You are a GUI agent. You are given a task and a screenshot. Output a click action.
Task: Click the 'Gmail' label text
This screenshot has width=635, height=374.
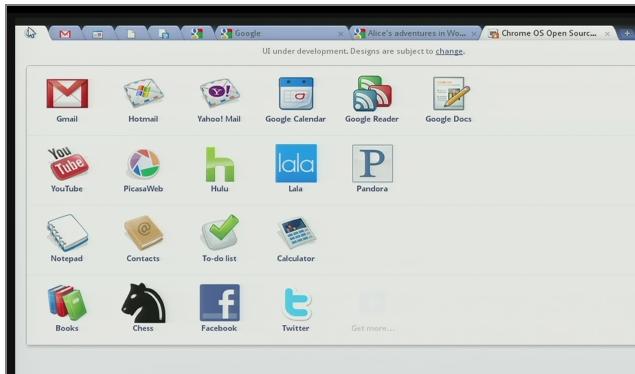(x=67, y=119)
